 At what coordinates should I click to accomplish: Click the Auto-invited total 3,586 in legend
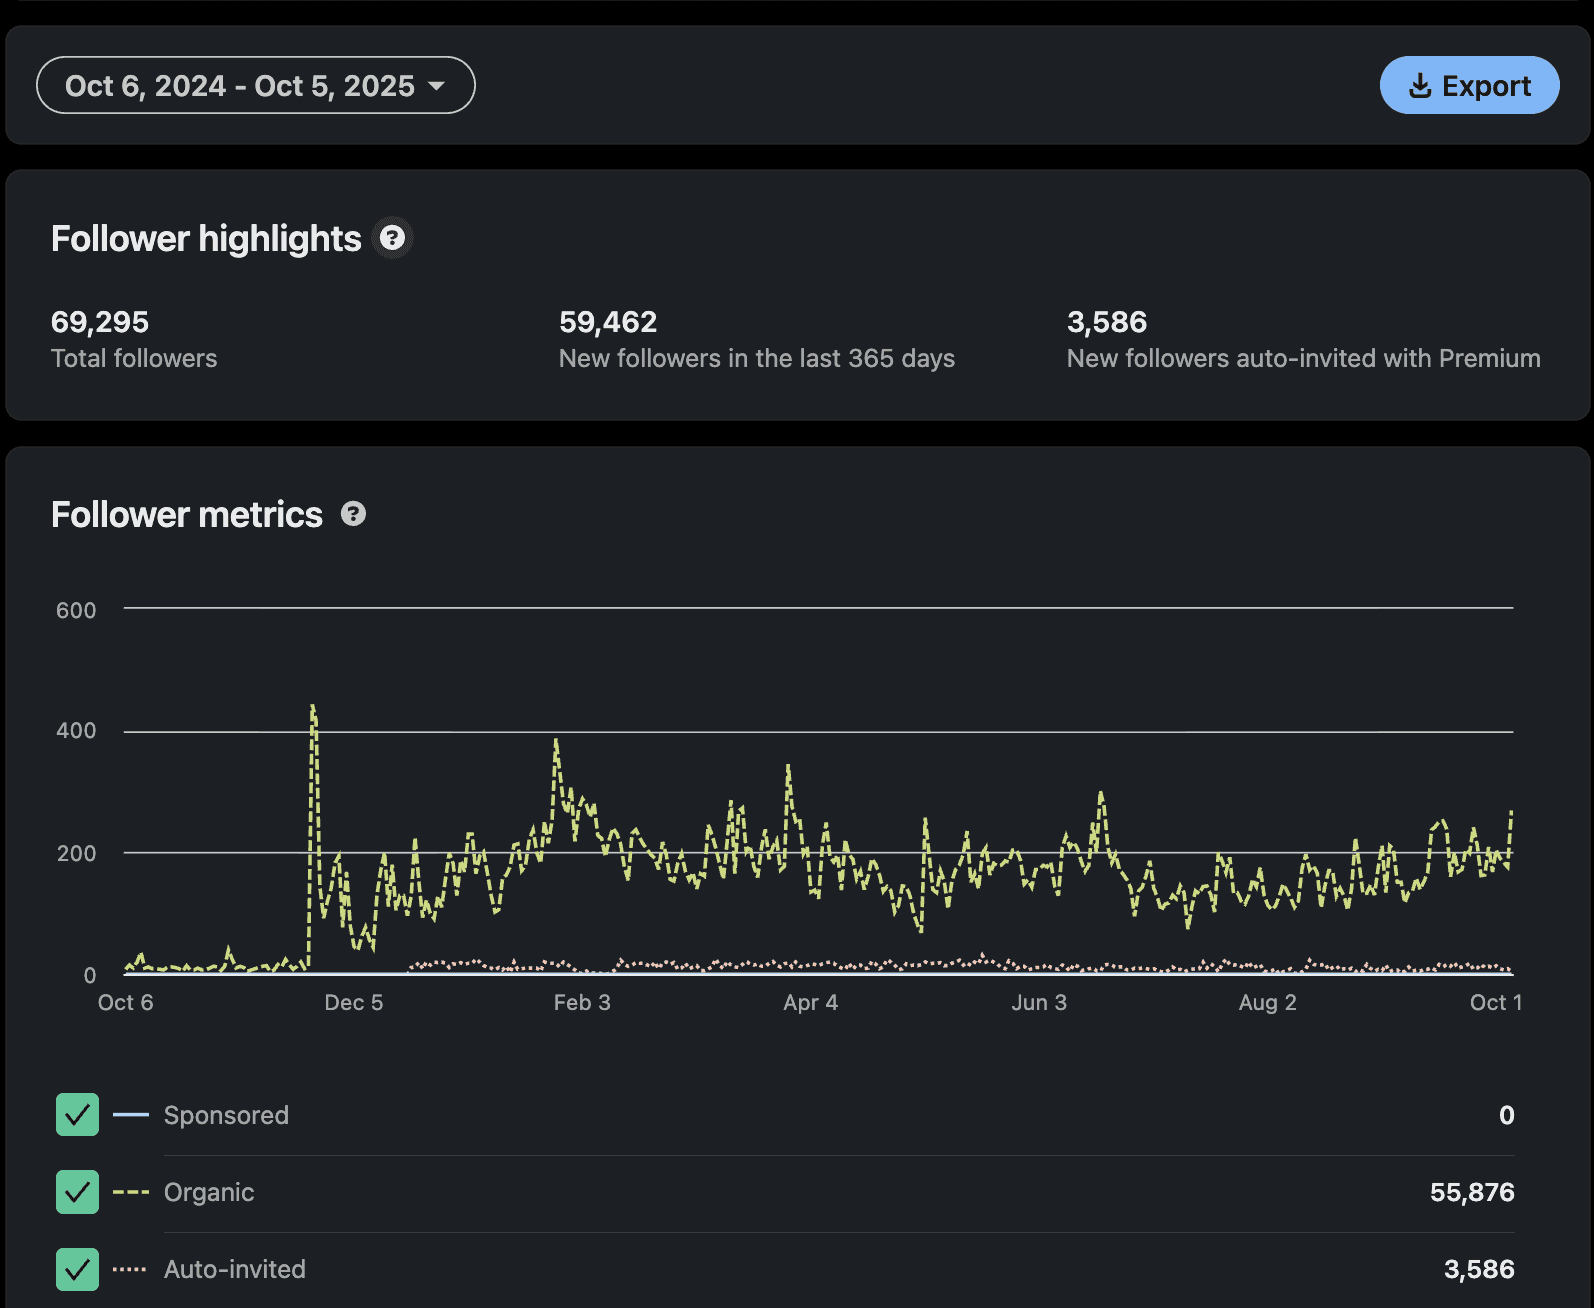(x=1479, y=1269)
